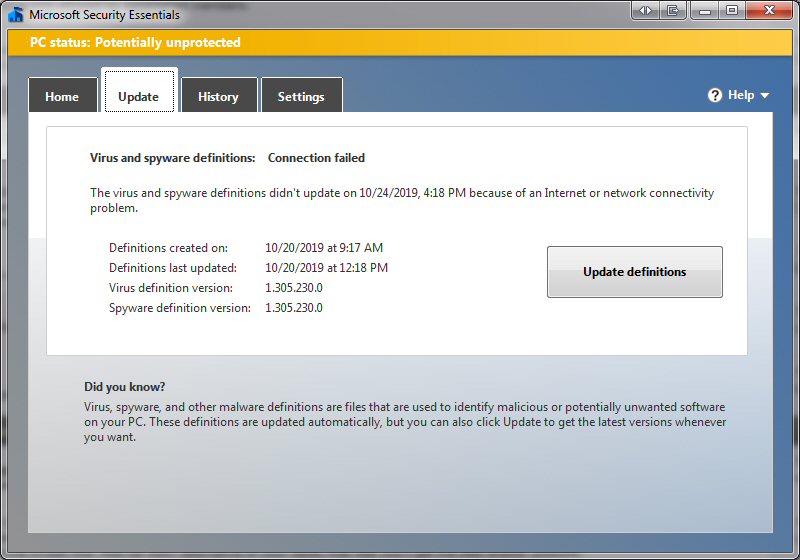The width and height of the screenshot is (800, 560).
Task: Open the Home tab
Action: coord(63,95)
